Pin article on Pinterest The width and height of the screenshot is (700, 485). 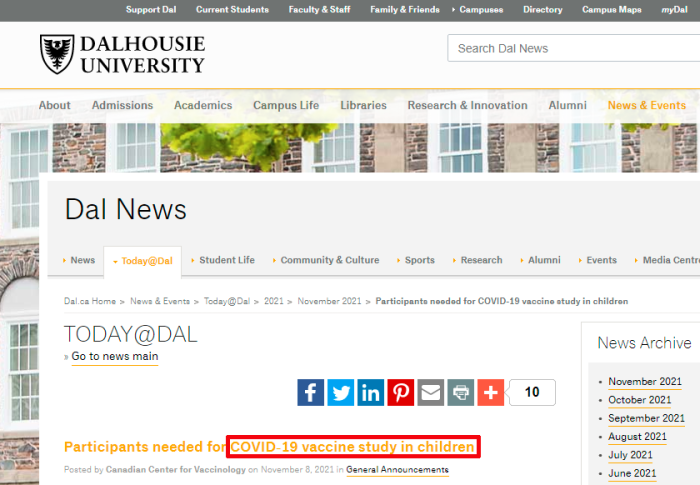click(x=400, y=393)
